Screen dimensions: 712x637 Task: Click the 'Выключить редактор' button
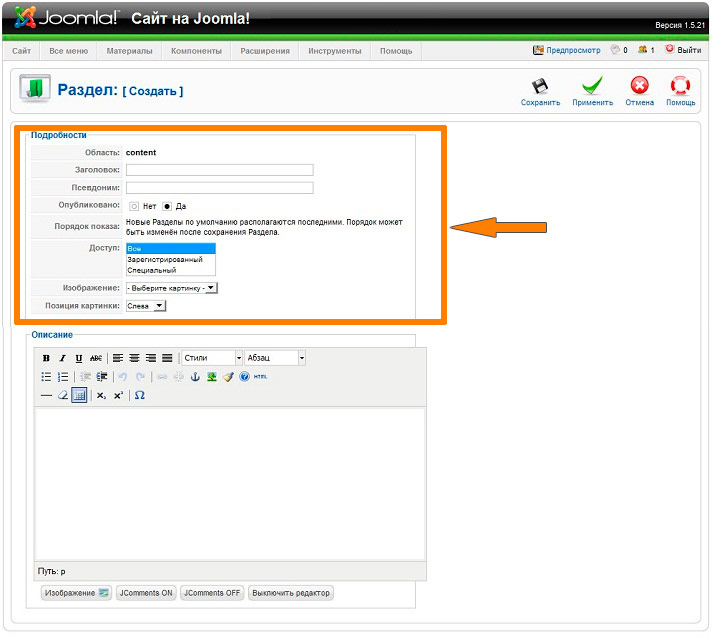[x=291, y=593]
